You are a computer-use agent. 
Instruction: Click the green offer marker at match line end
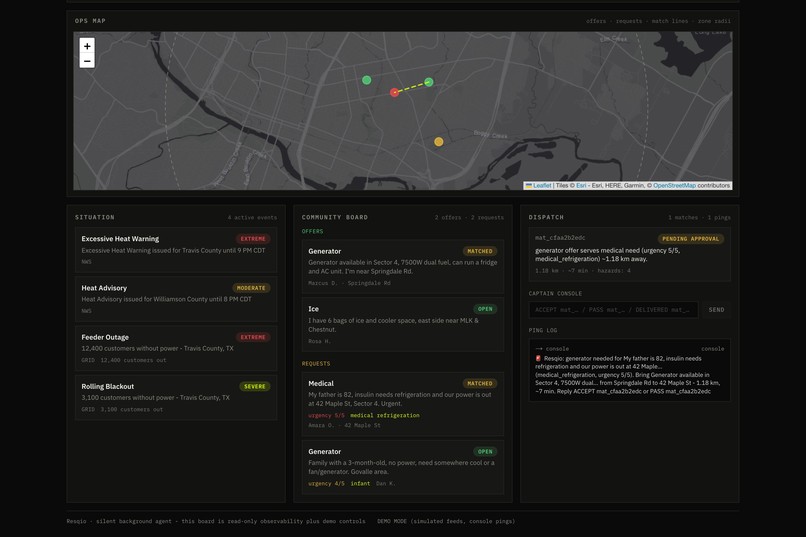pos(429,82)
